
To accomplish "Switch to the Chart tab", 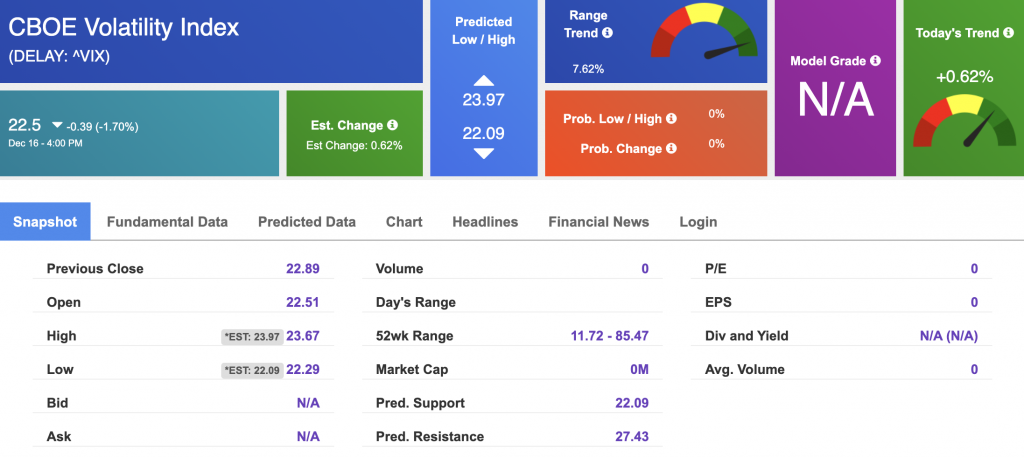I will [x=404, y=221].
